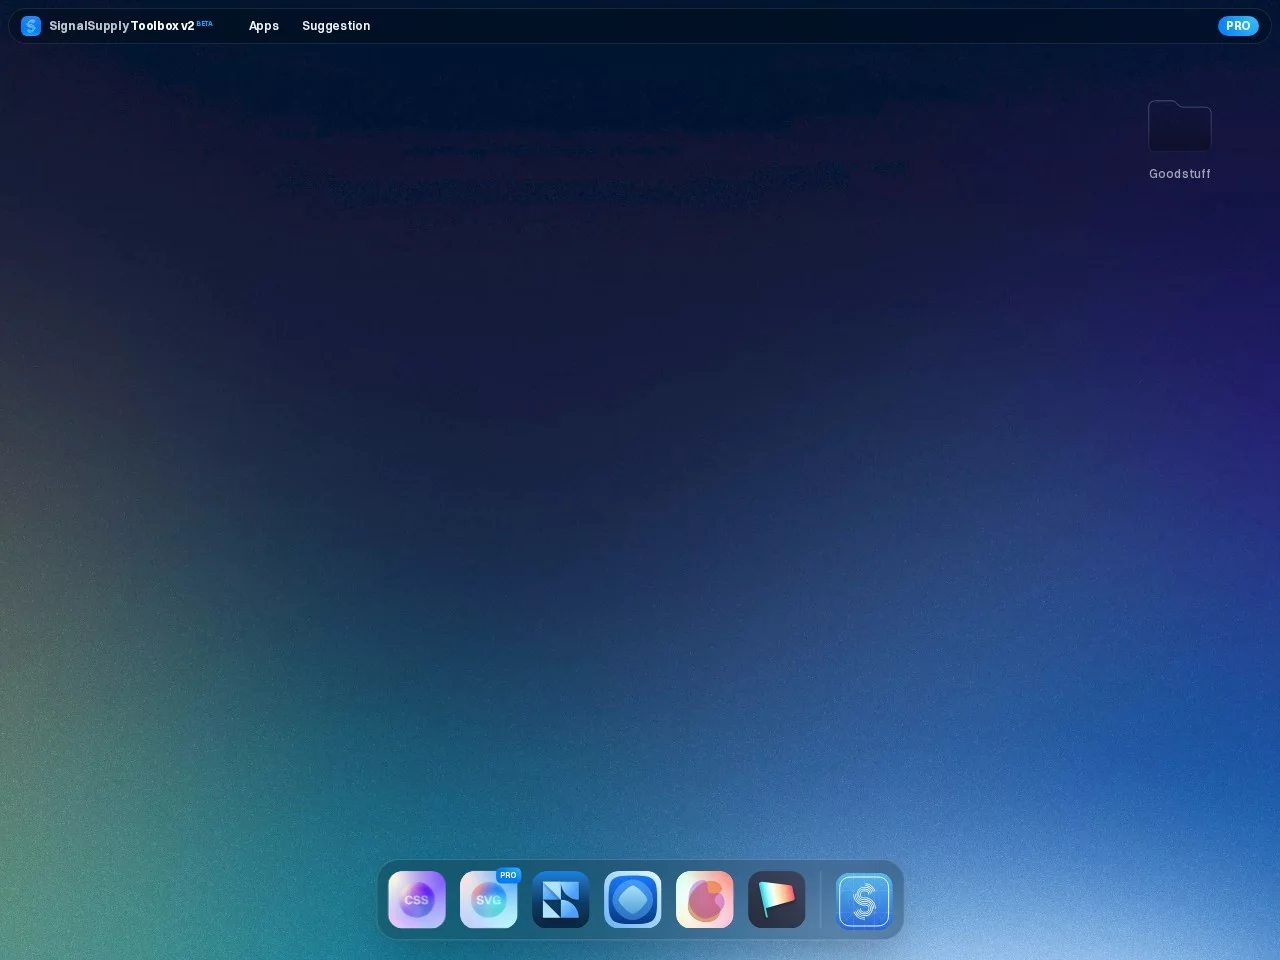Open the Apps menu
Viewport: 1280px width, 960px height.
pos(264,26)
